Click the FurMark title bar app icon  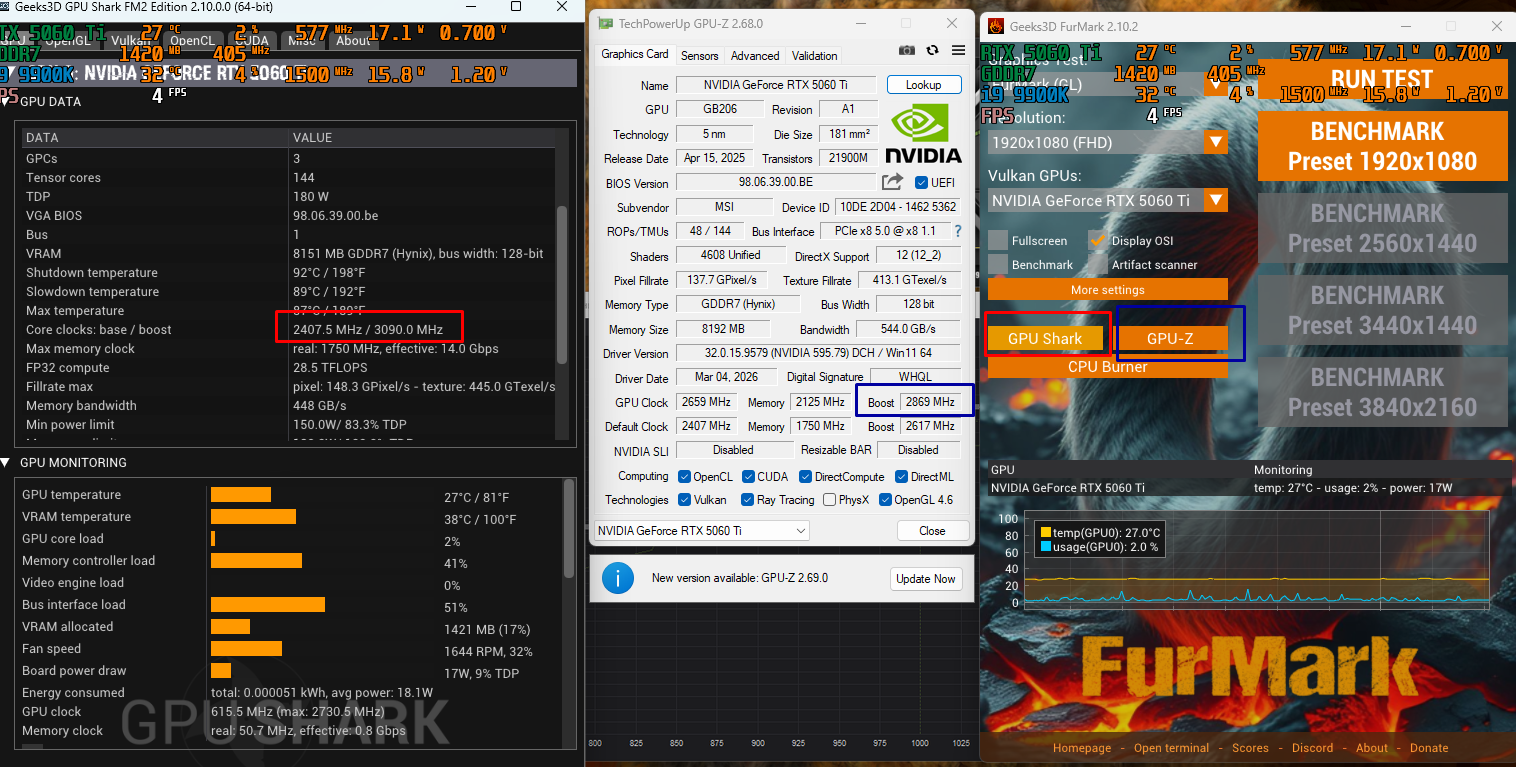pos(996,26)
